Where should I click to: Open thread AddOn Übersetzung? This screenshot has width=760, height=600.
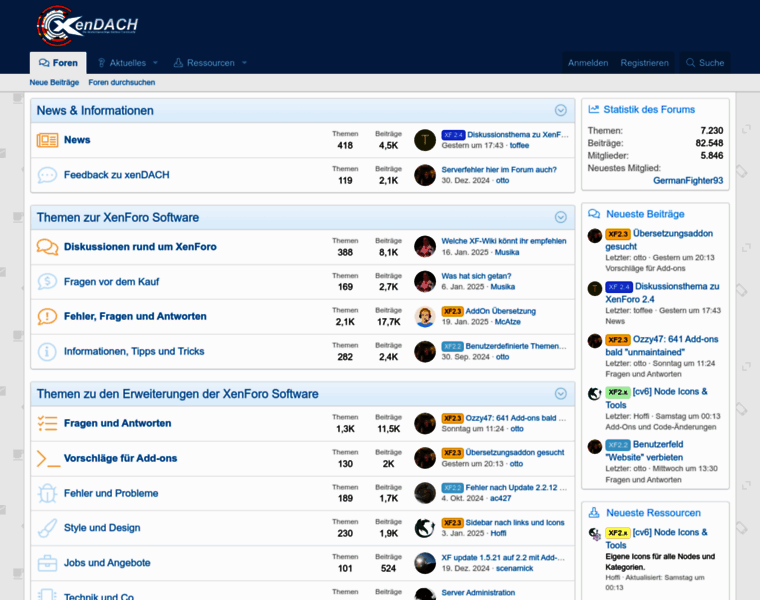(501, 311)
